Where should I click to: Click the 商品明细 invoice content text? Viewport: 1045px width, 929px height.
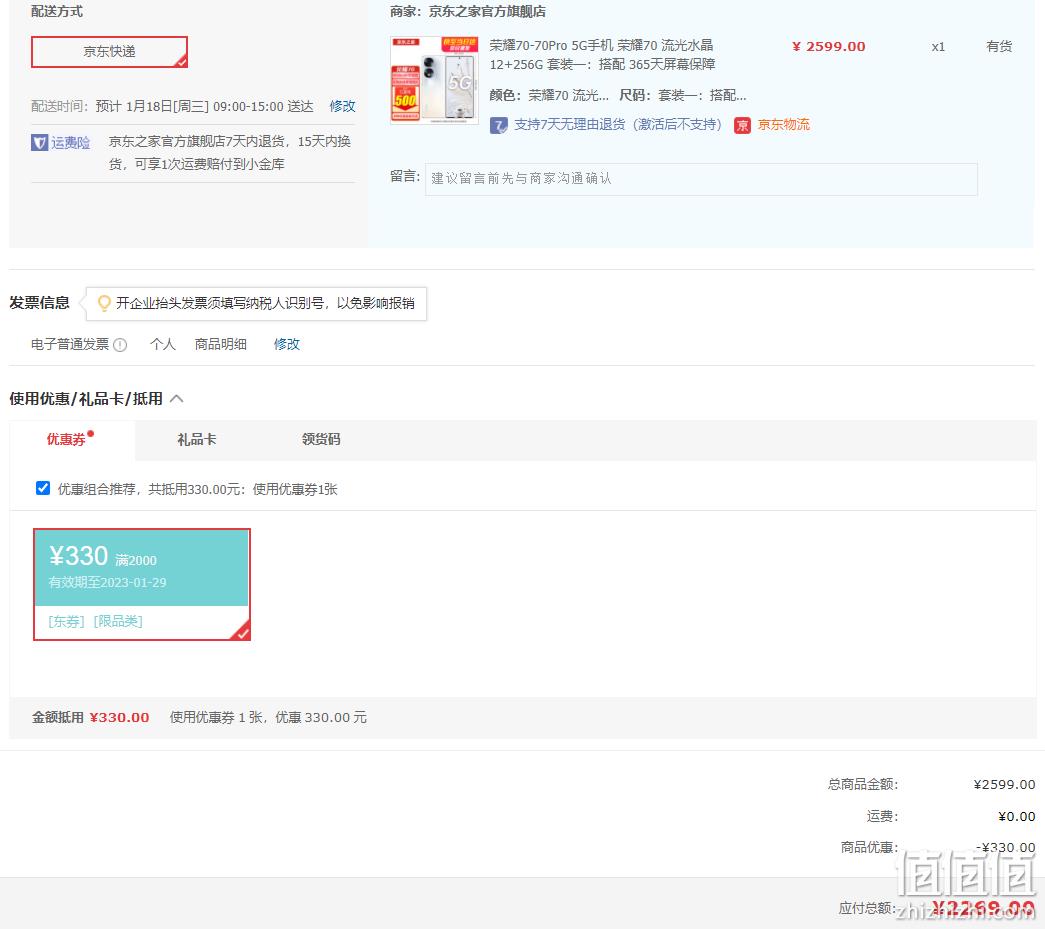point(221,344)
